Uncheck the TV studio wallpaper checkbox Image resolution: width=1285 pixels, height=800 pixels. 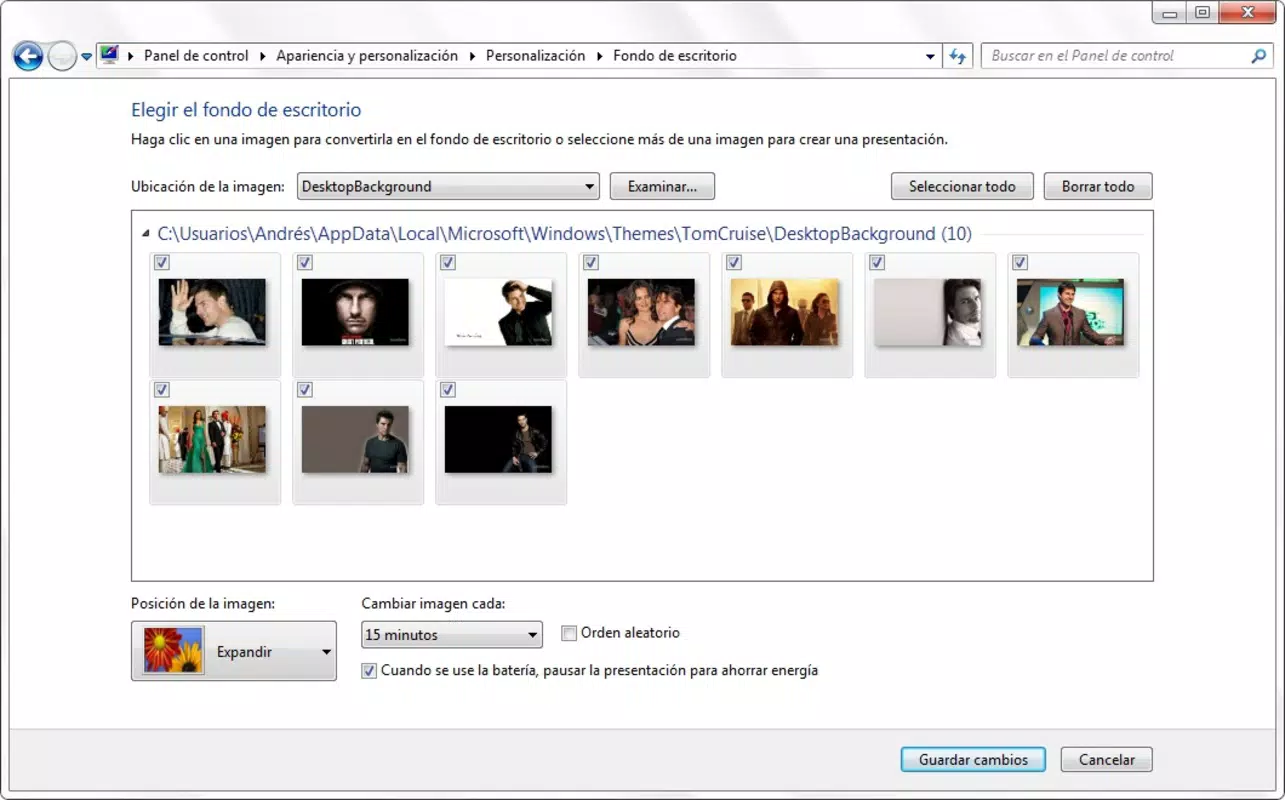tap(1020, 263)
